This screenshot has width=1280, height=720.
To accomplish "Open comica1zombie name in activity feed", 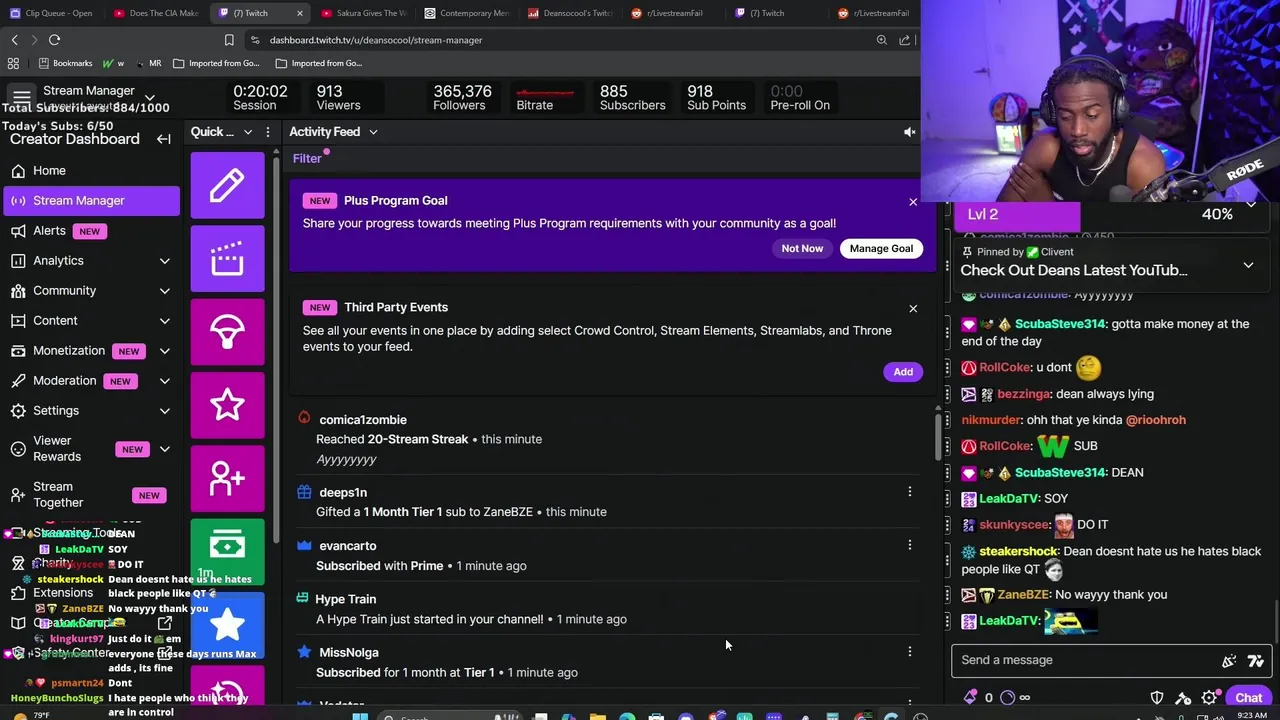I will (x=363, y=420).
